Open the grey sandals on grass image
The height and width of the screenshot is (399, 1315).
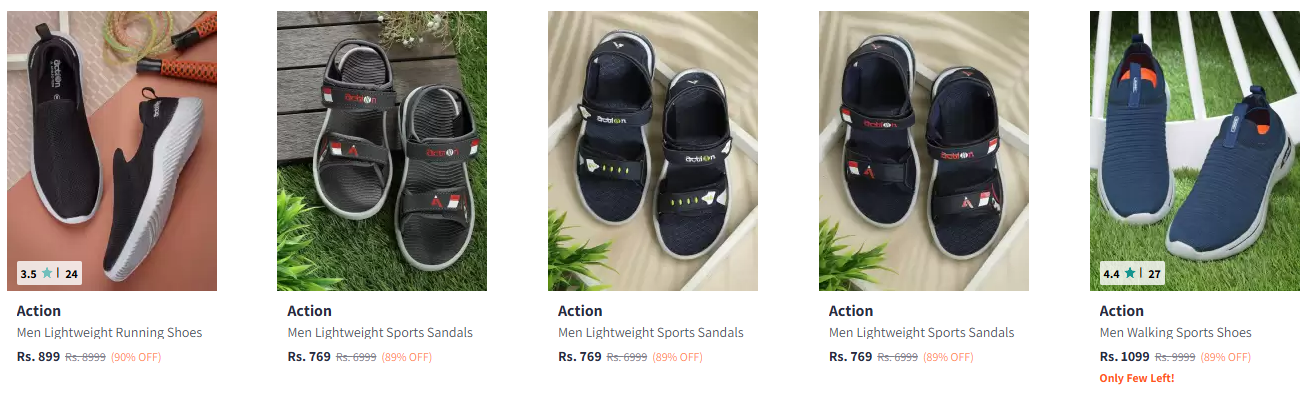pyautogui.click(x=382, y=151)
